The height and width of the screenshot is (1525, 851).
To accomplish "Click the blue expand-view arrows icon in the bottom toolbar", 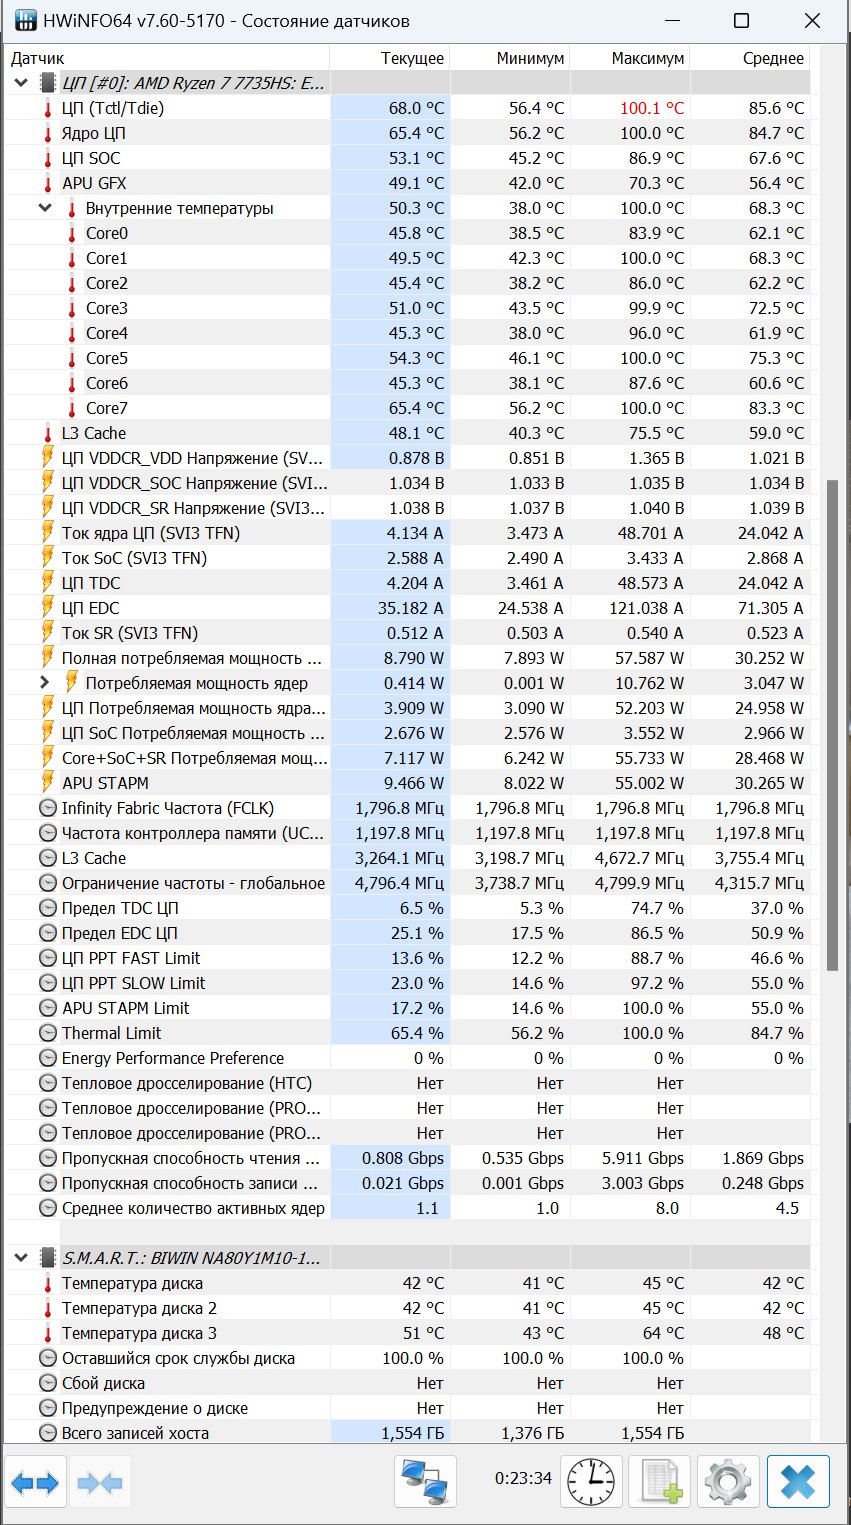I will (35, 1481).
